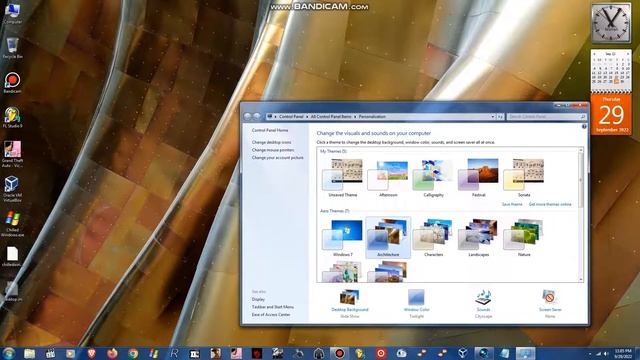
Task: Apply the Landscapes Aero theme
Action: (479, 238)
